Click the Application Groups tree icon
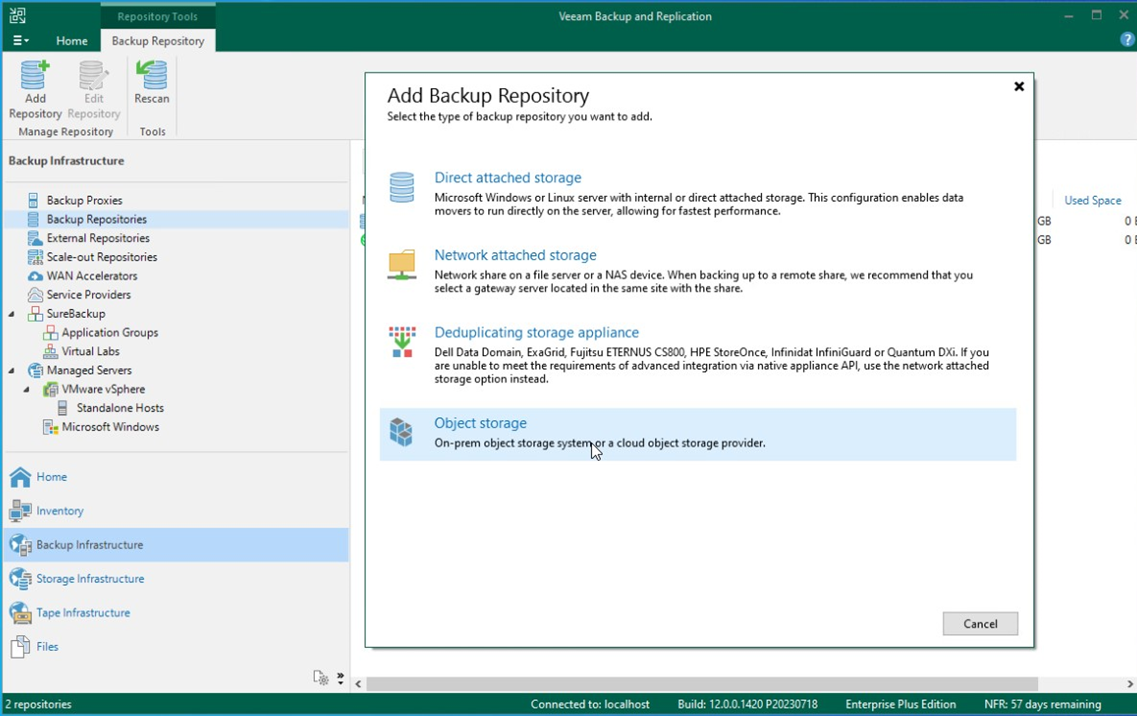The width and height of the screenshot is (1137, 716). coord(50,332)
